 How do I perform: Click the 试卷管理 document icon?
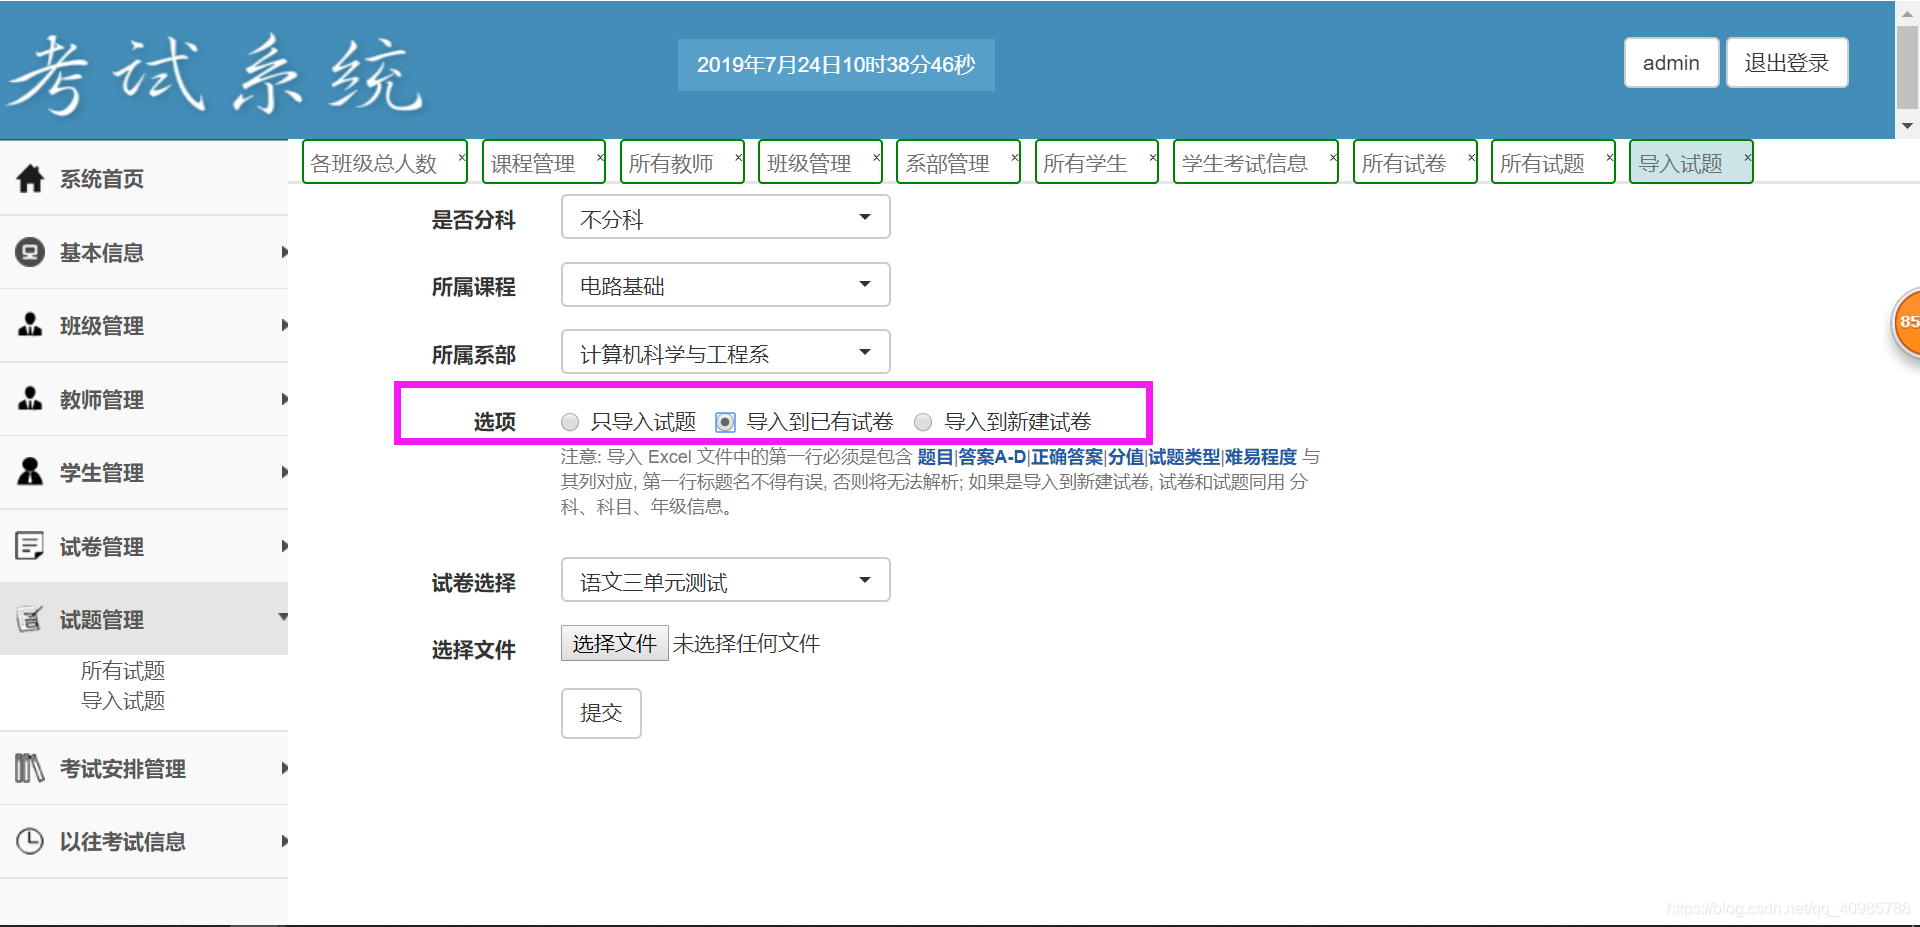[x=30, y=546]
